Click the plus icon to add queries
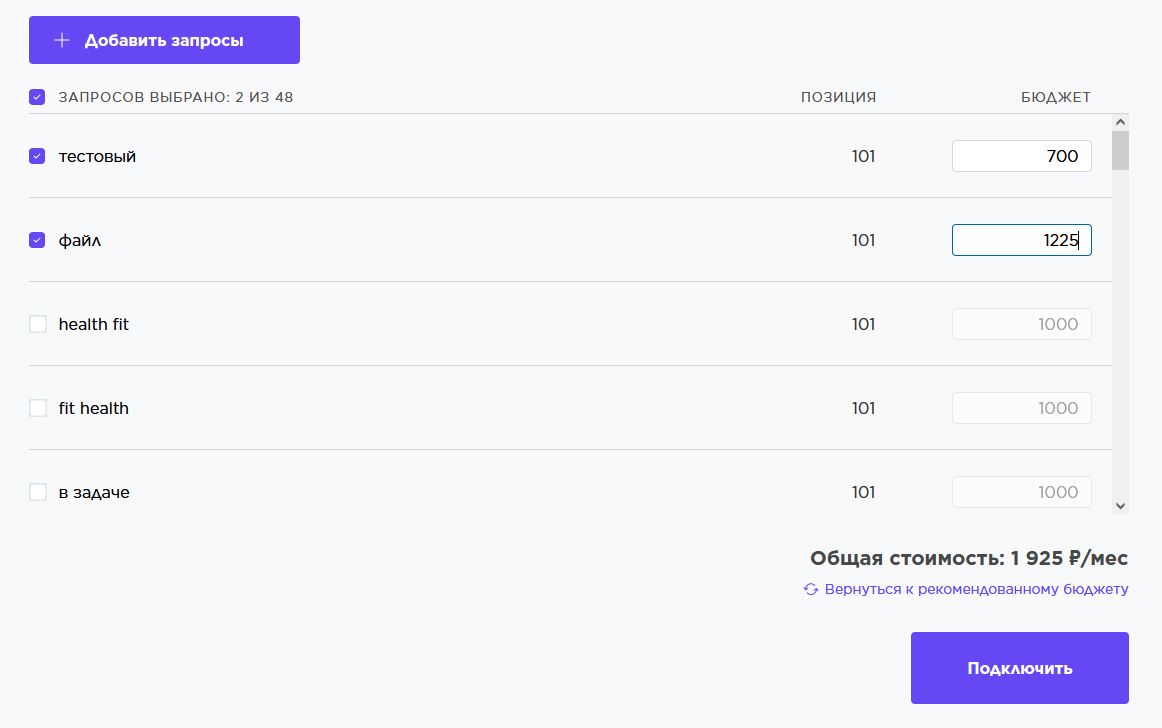Screen dimensions: 1162x728 [62, 39]
